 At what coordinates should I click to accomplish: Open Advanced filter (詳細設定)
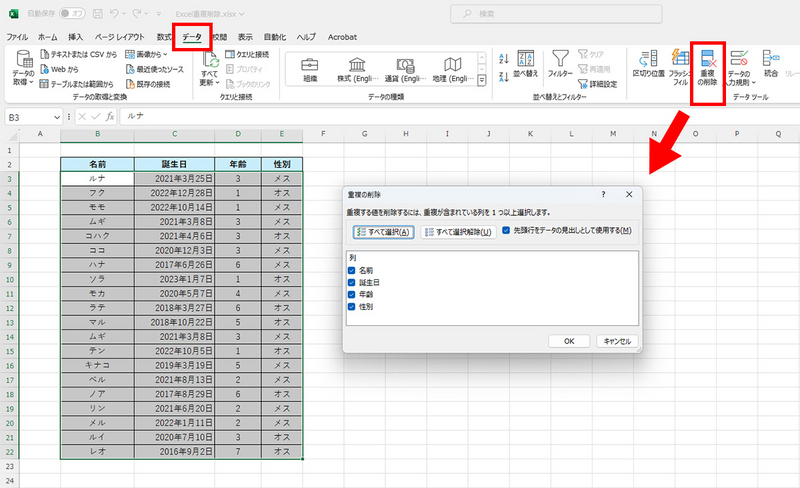coord(597,84)
